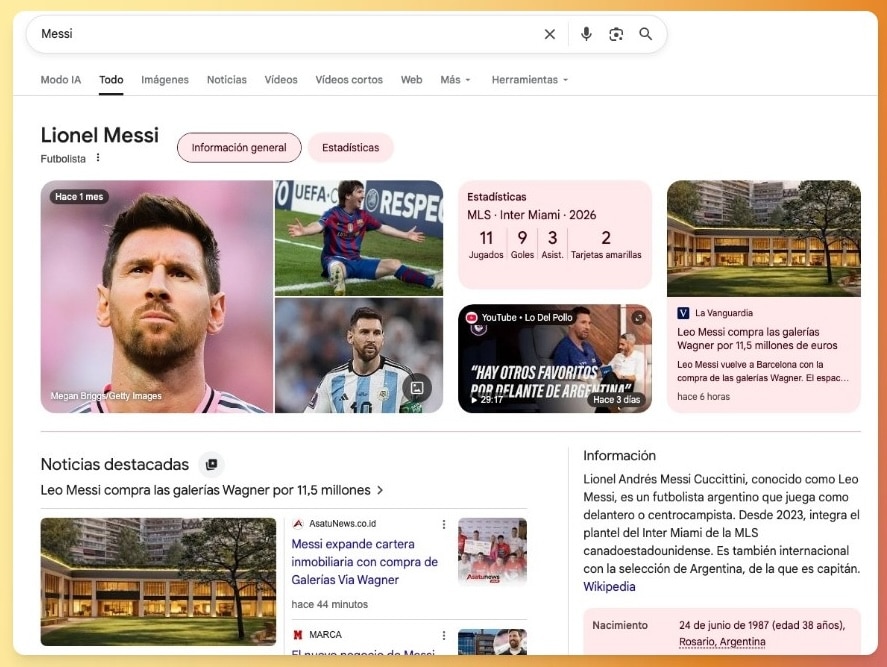
Task: Open the La Vanguardia galerías Wagner photo
Action: tap(764, 238)
